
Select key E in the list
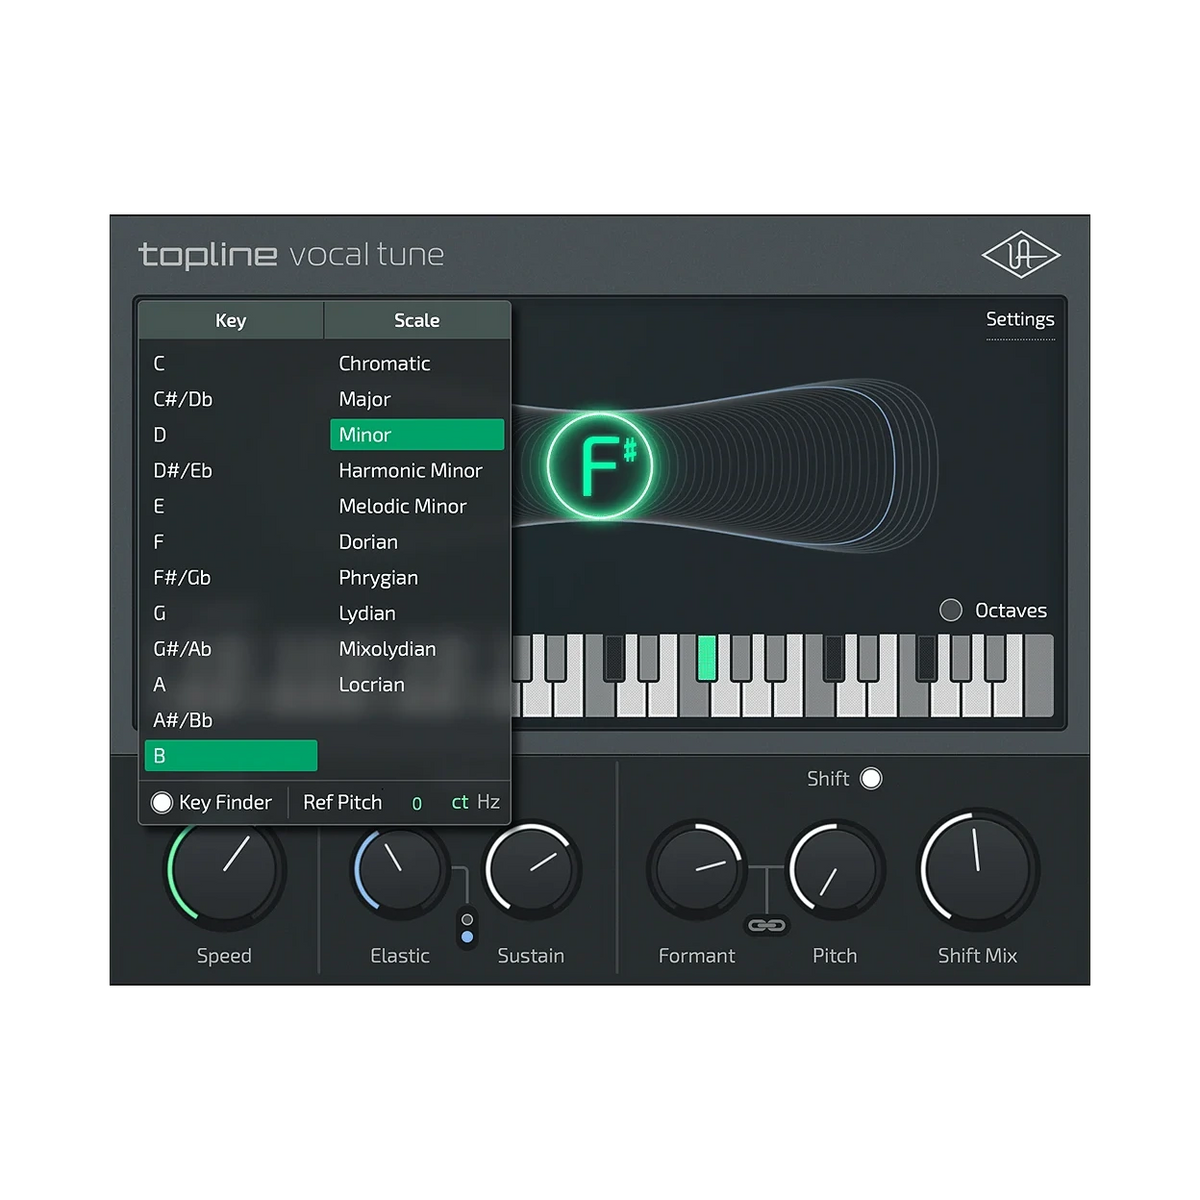coord(231,506)
